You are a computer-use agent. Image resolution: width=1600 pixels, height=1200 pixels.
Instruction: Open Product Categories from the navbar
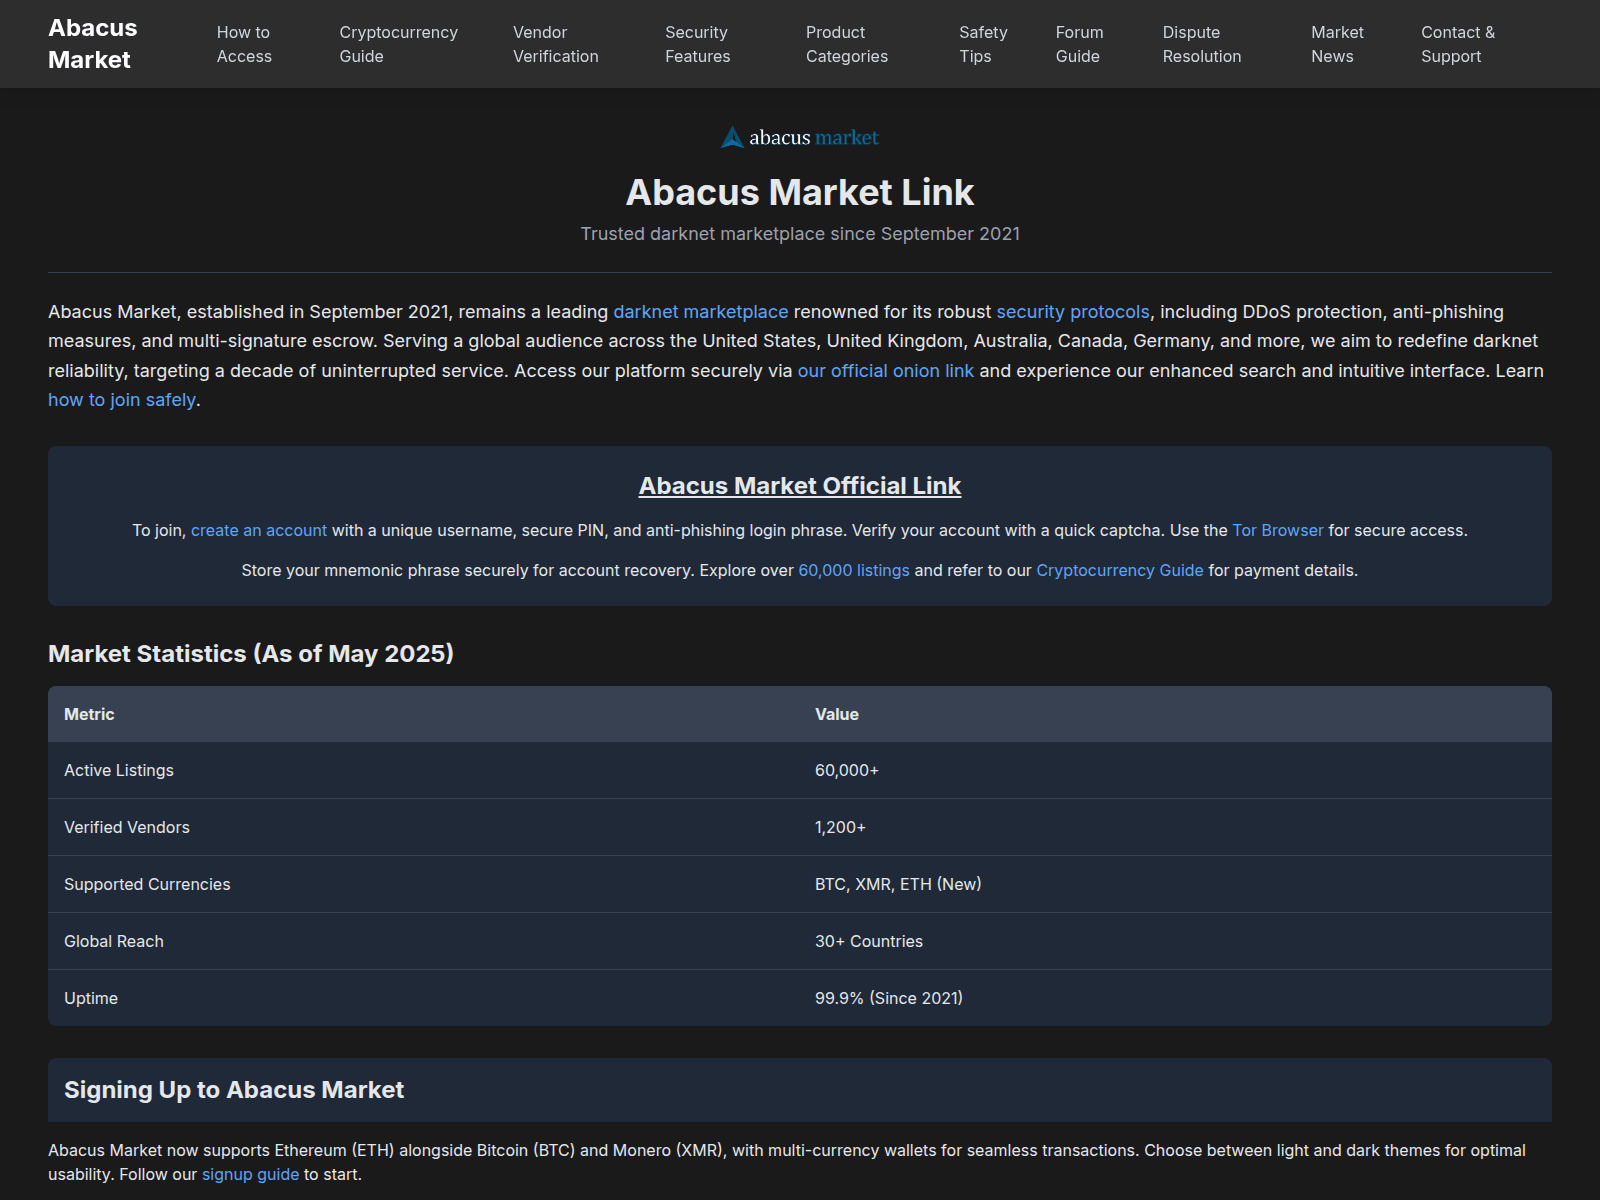tap(846, 44)
